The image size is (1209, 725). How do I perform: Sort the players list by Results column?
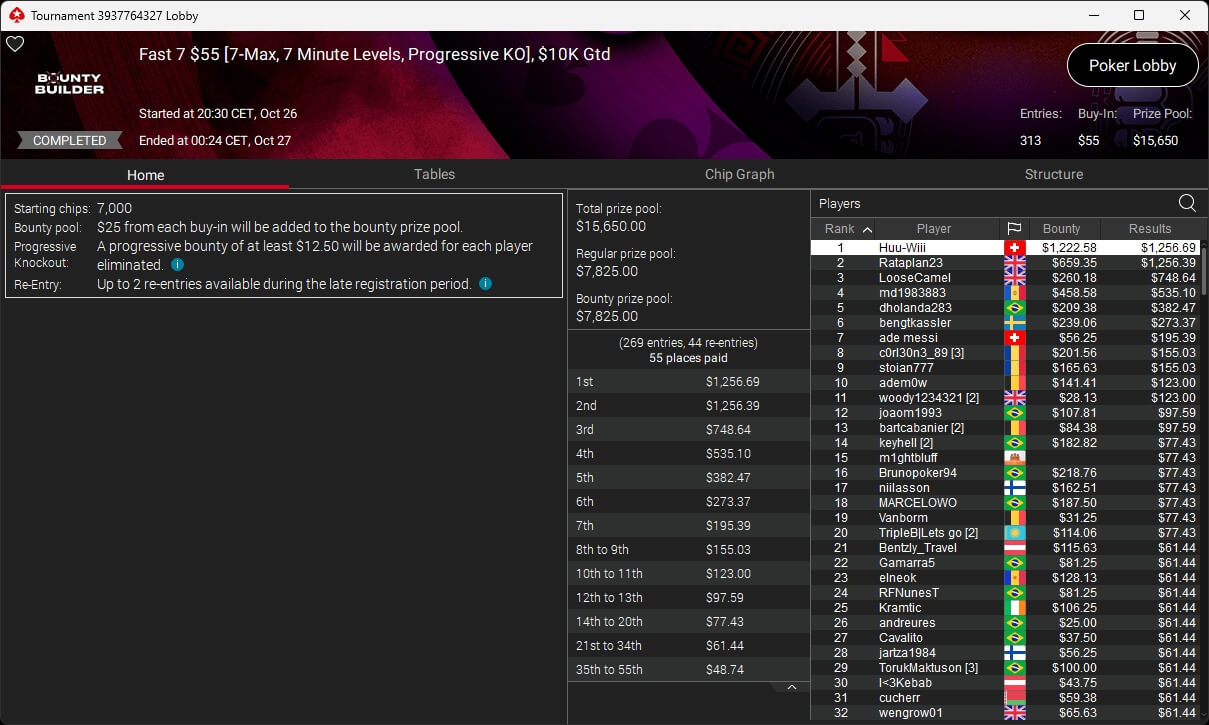coord(1150,228)
